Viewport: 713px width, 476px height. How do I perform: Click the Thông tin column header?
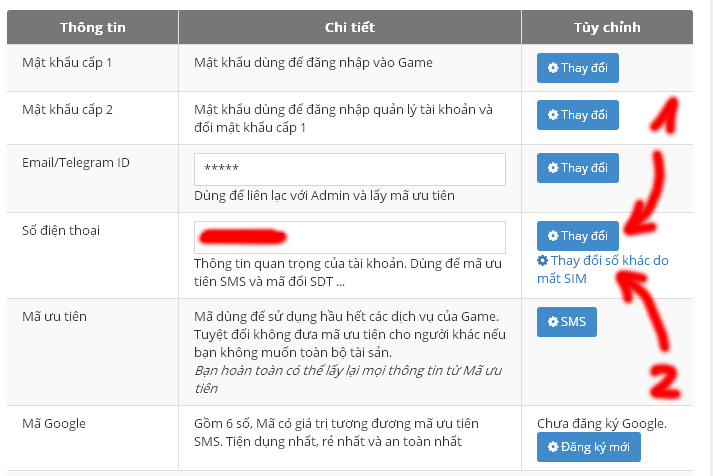point(92,27)
